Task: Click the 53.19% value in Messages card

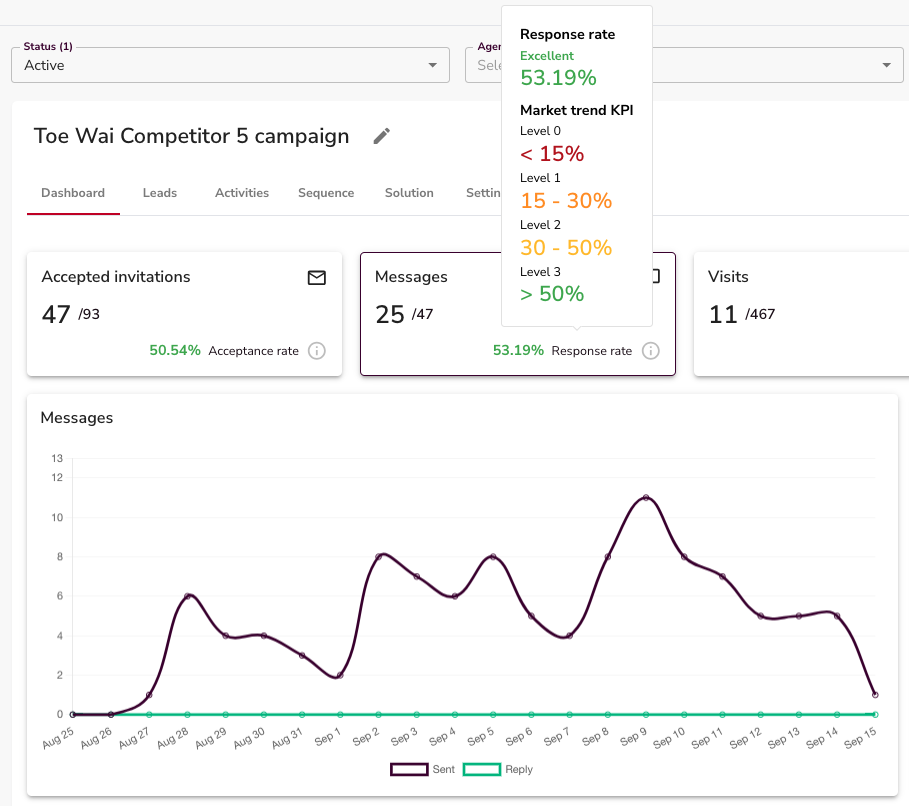Action: [x=518, y=351]
